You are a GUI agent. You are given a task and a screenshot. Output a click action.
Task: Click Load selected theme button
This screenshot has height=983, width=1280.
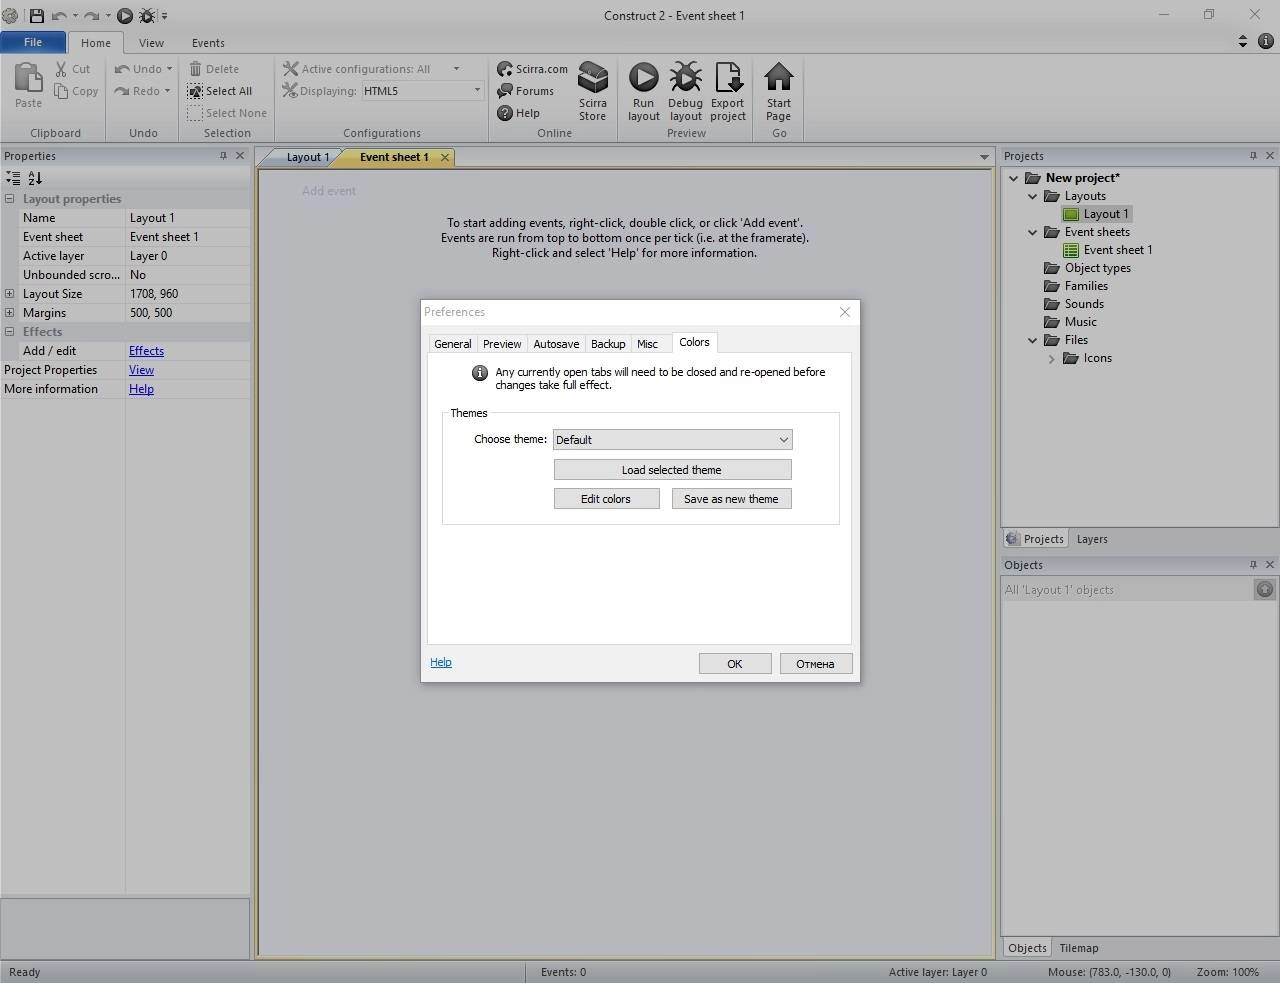point(672,470)
